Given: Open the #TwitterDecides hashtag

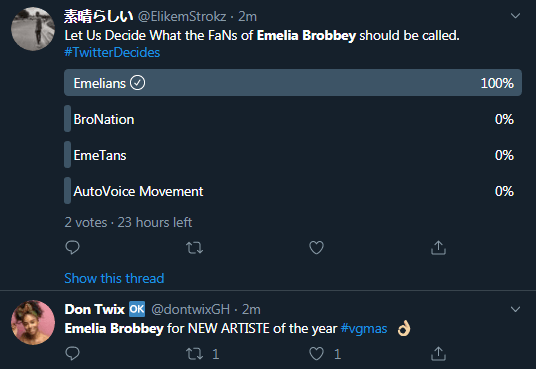Looking at the screenshot, I should pyautogui.click(x=112, y=52).
